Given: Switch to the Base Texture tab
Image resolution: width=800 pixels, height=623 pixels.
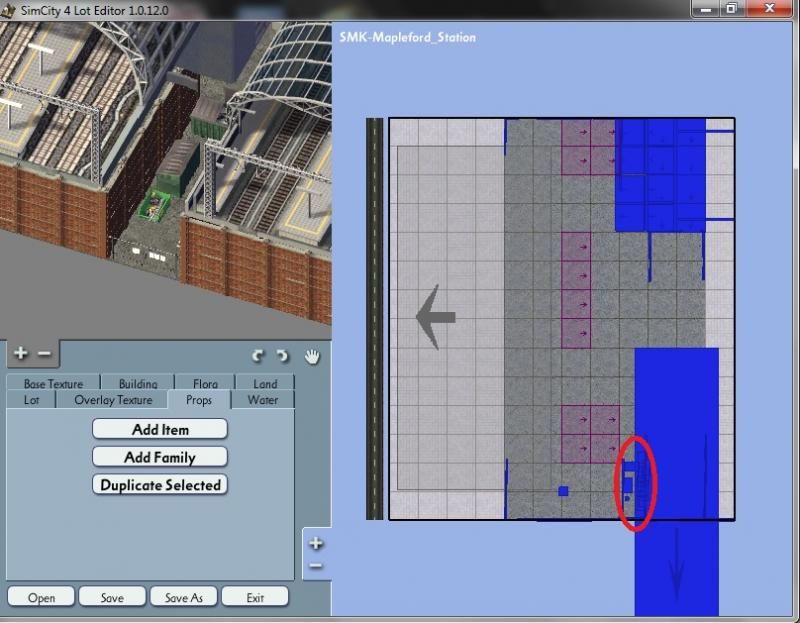Looking at the screenshot, I should (x=53, y=383).
